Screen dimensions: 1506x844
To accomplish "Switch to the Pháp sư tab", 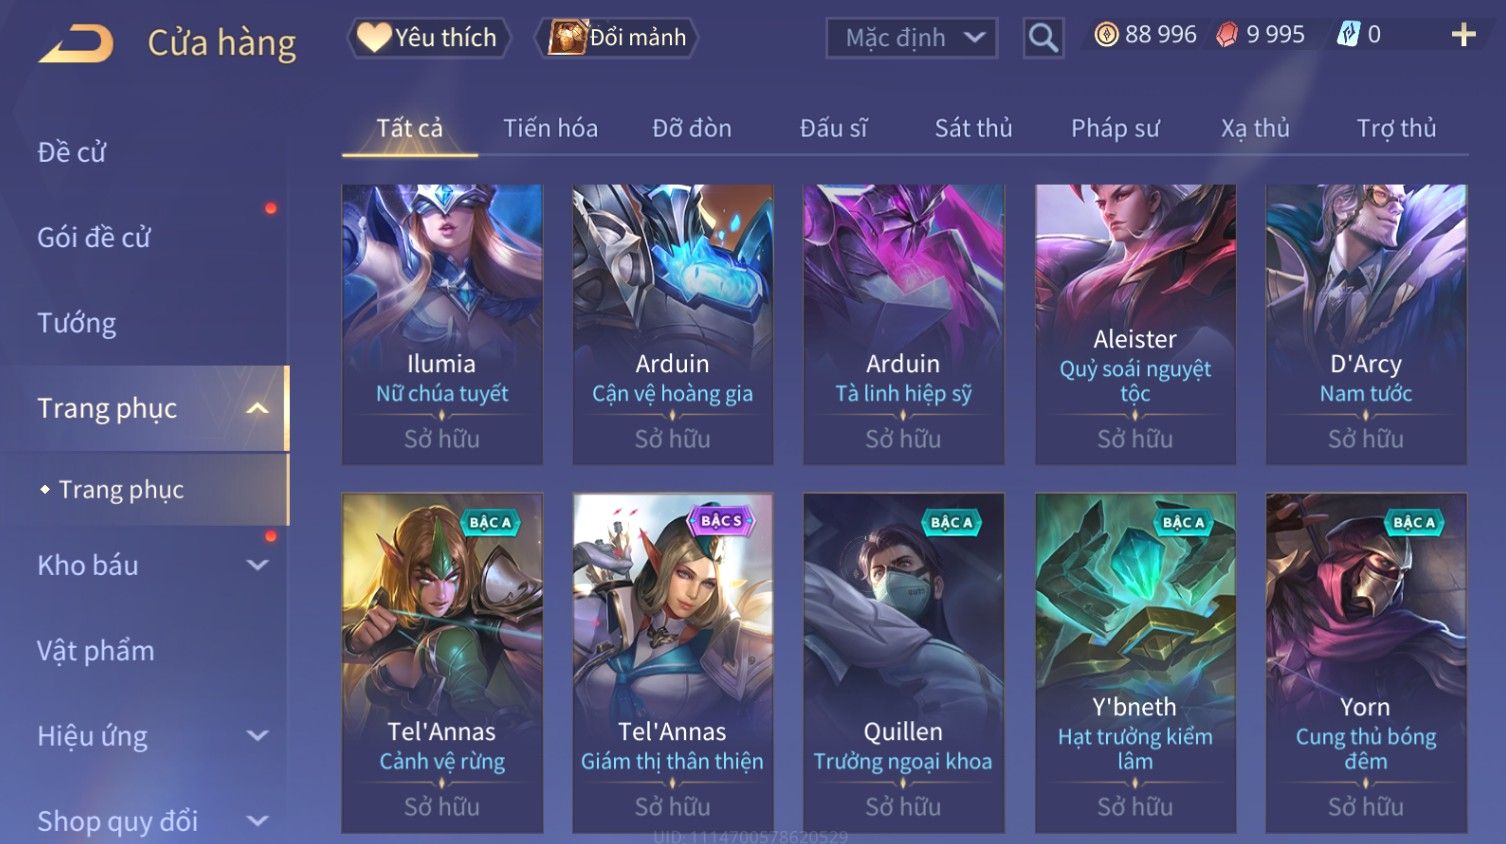I will 1115,128.
